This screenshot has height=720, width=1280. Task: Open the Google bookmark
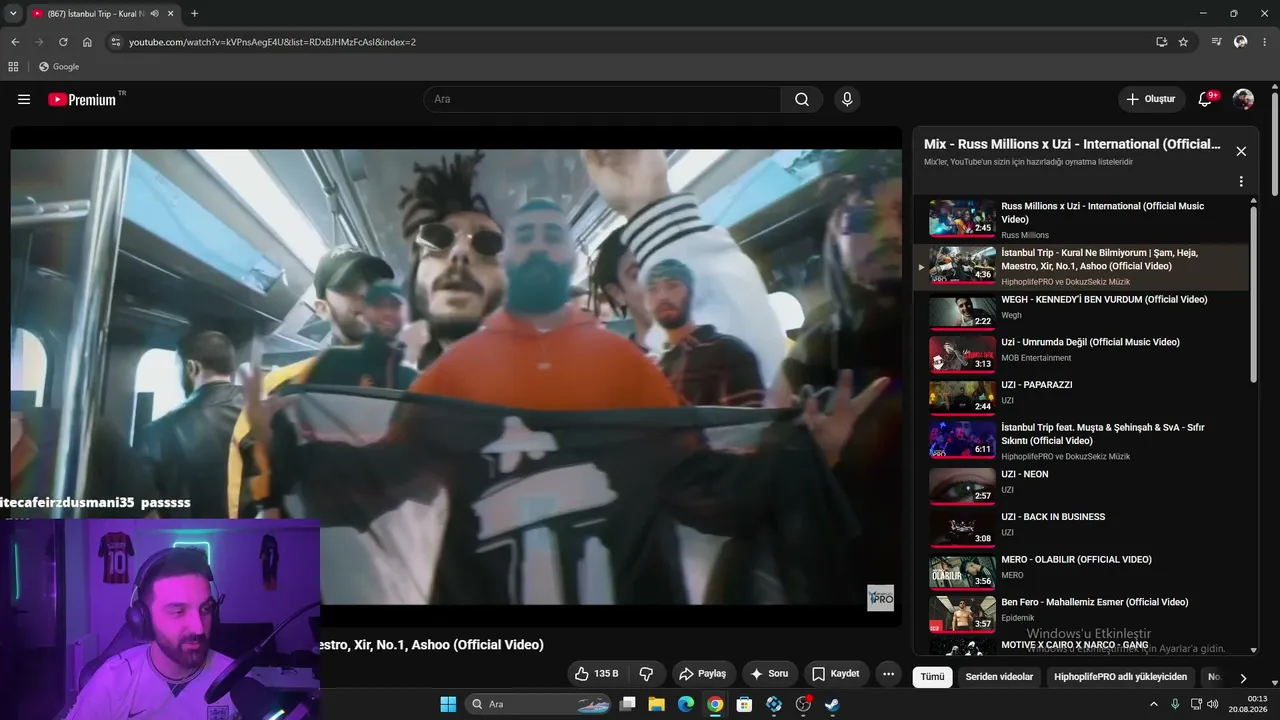coord(59,67)
